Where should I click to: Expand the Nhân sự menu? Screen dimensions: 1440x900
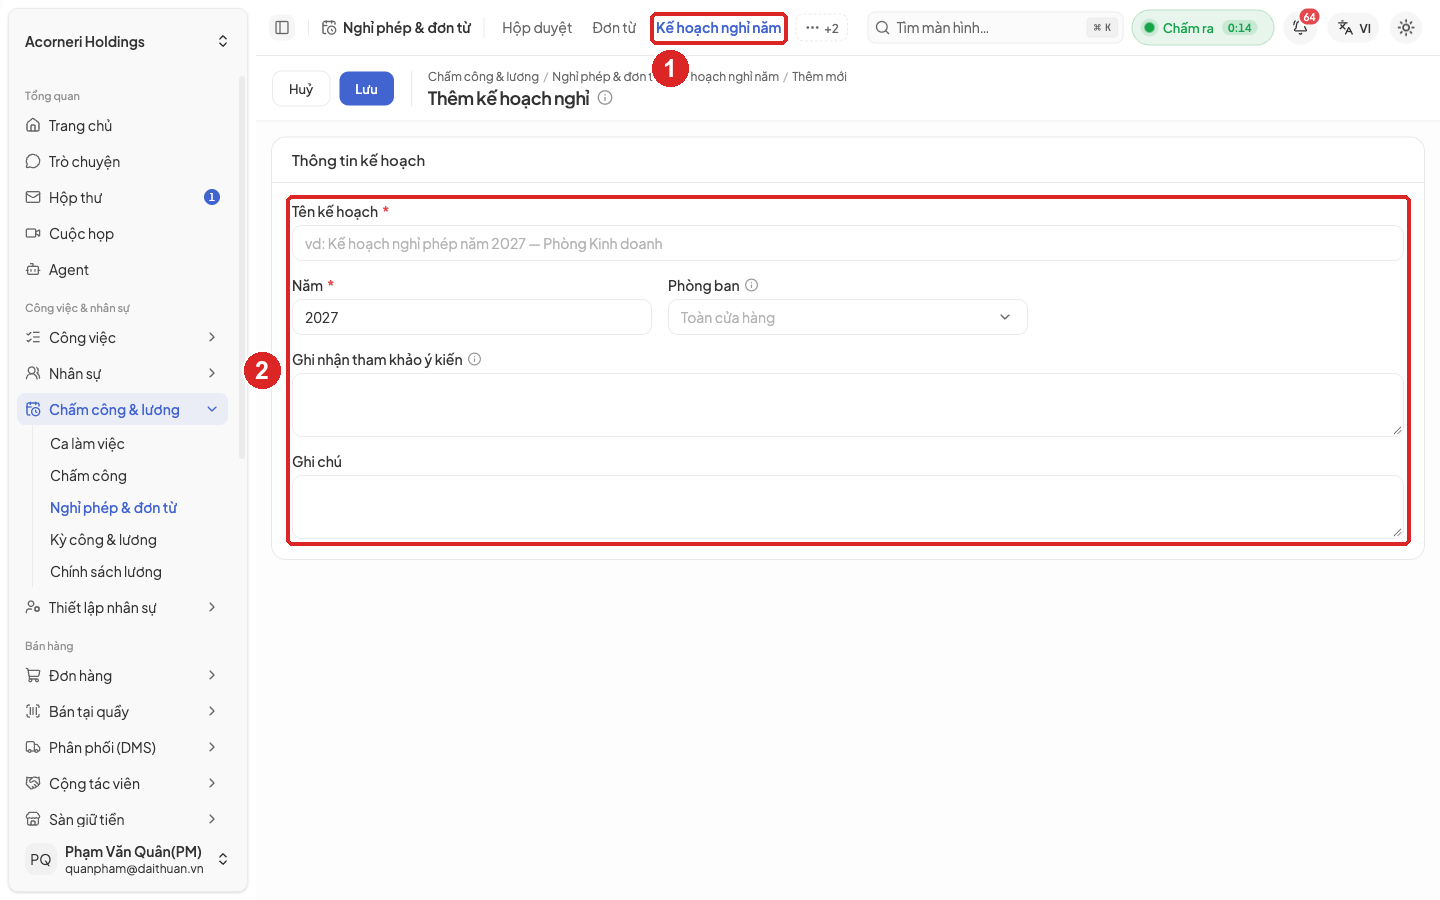[x=122, y=374]
